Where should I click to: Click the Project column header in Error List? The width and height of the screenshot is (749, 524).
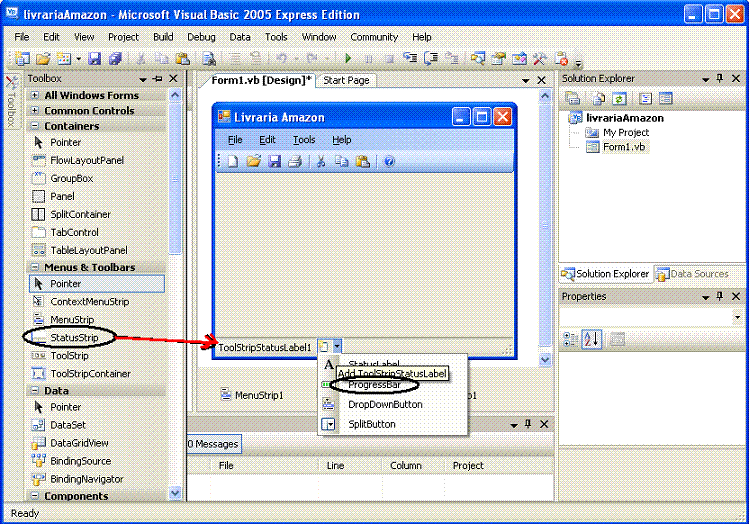click(468, 465)
